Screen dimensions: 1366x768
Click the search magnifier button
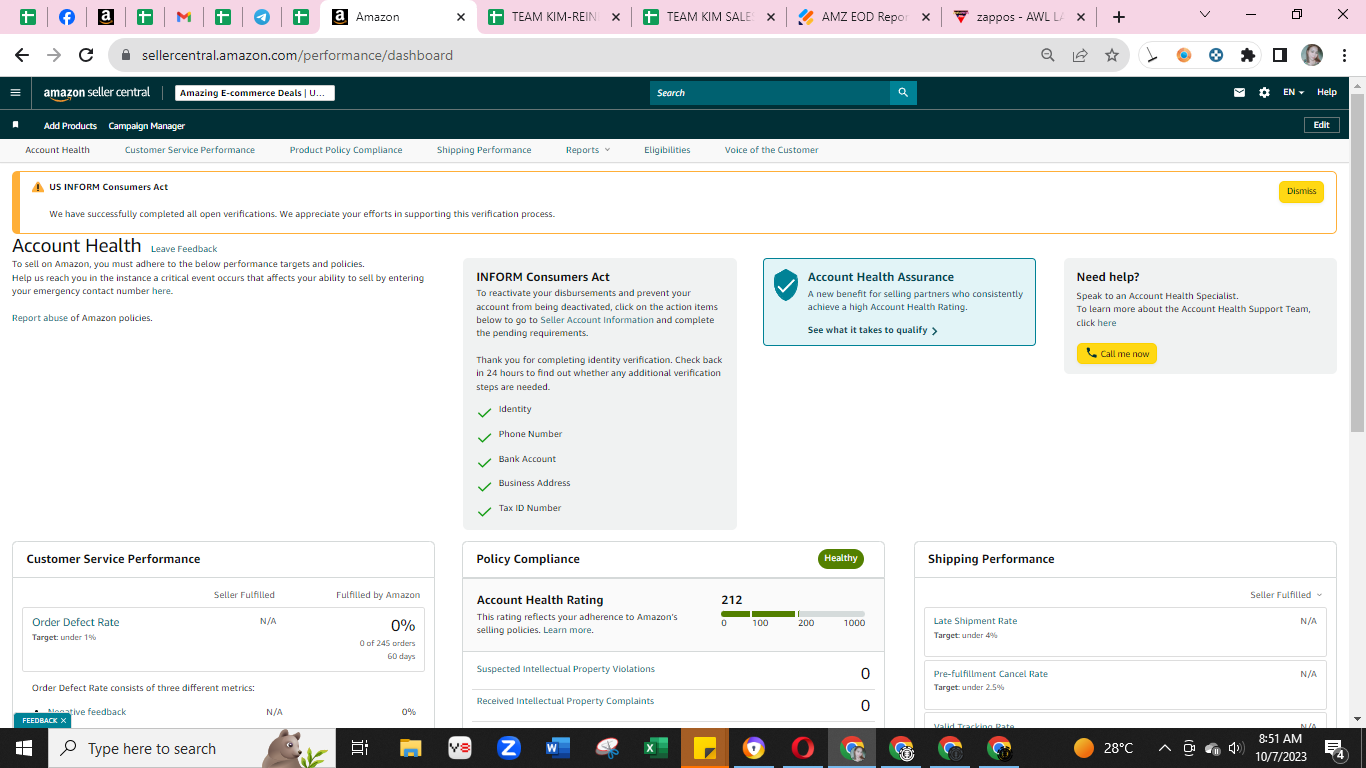[903, 93]
